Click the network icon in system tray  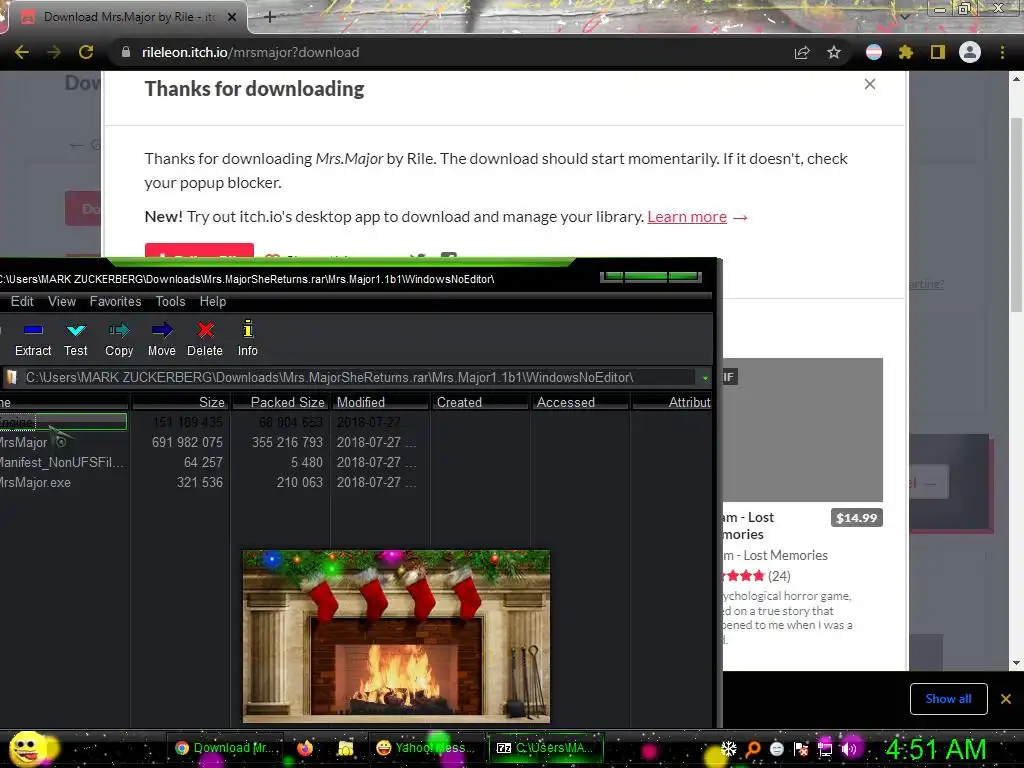tap(825, 748)
